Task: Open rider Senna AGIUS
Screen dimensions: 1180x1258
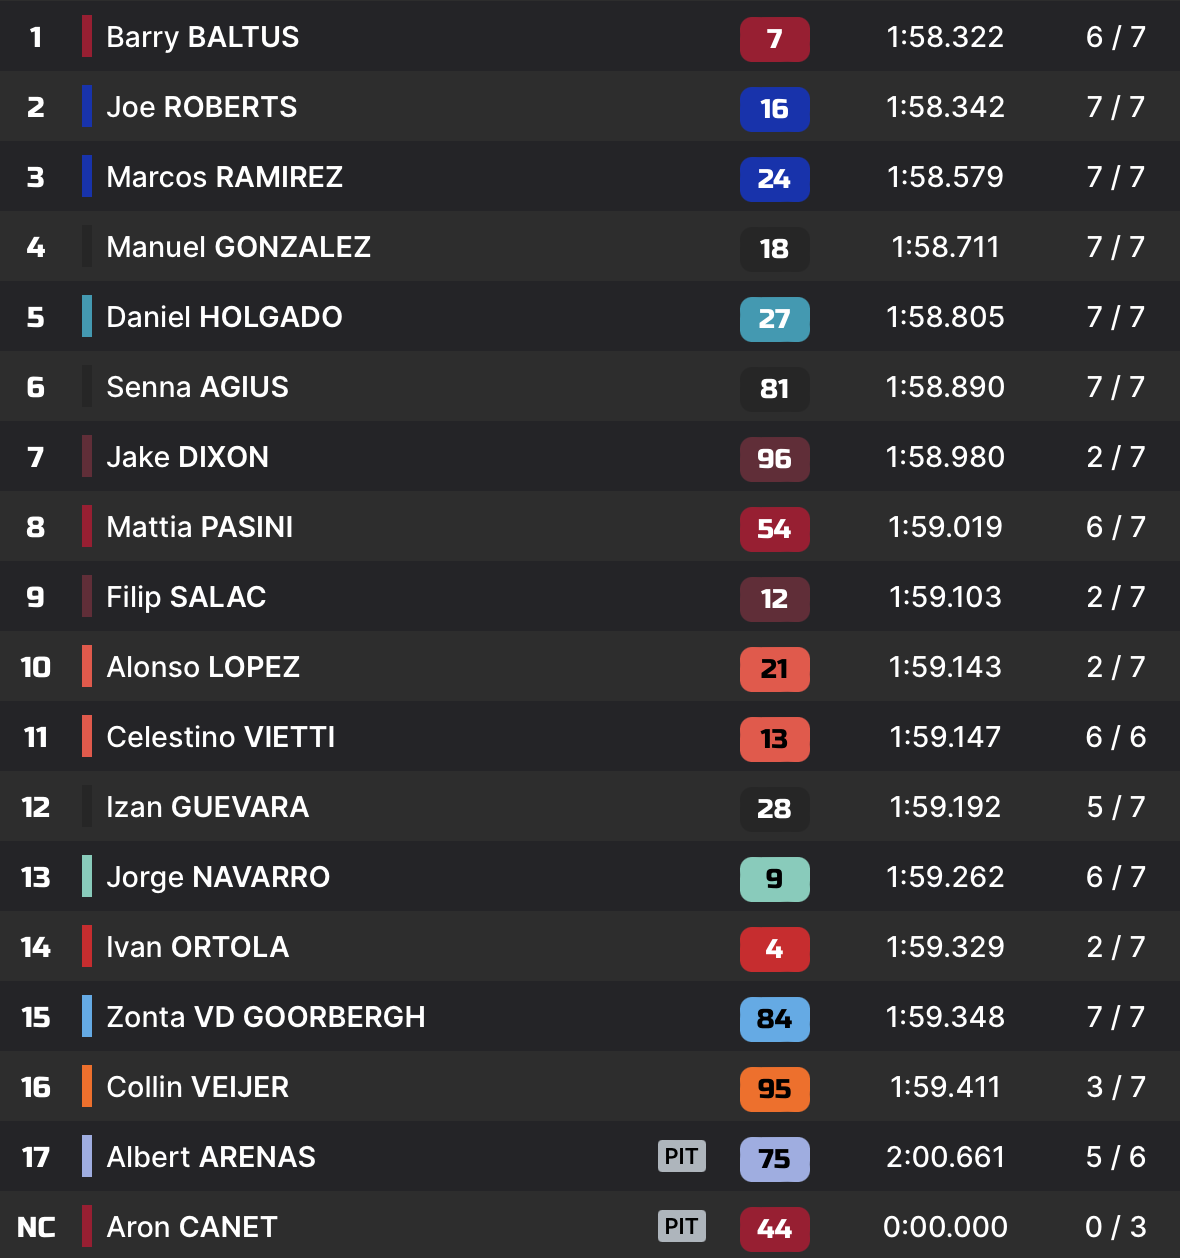Action: pyautogui.click(x=197, y=387)
